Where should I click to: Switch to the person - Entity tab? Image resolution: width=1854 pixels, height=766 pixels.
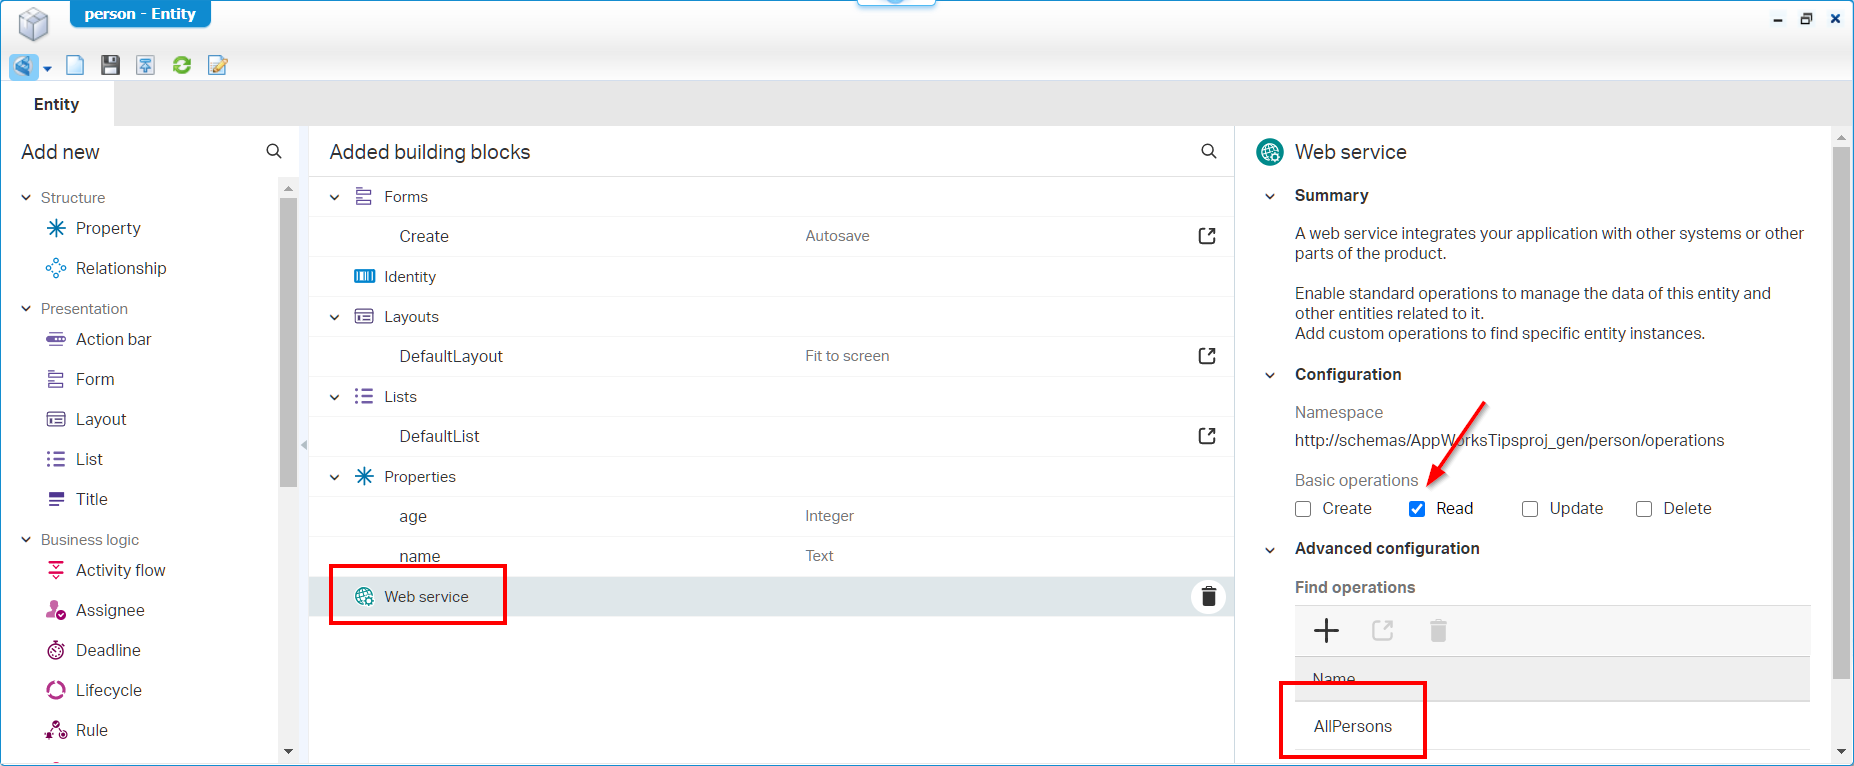click(x=140, y=14)
